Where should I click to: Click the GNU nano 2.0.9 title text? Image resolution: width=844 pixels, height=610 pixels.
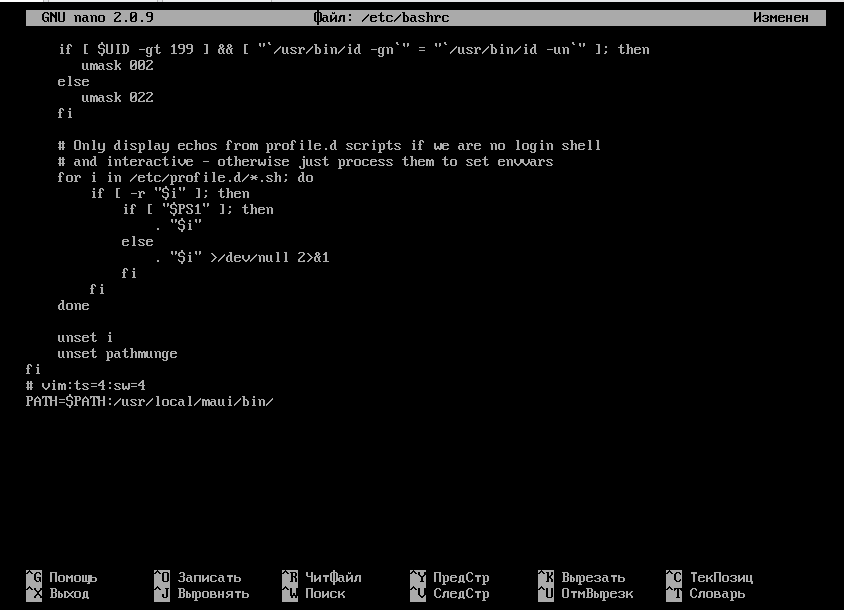(97, 18)
